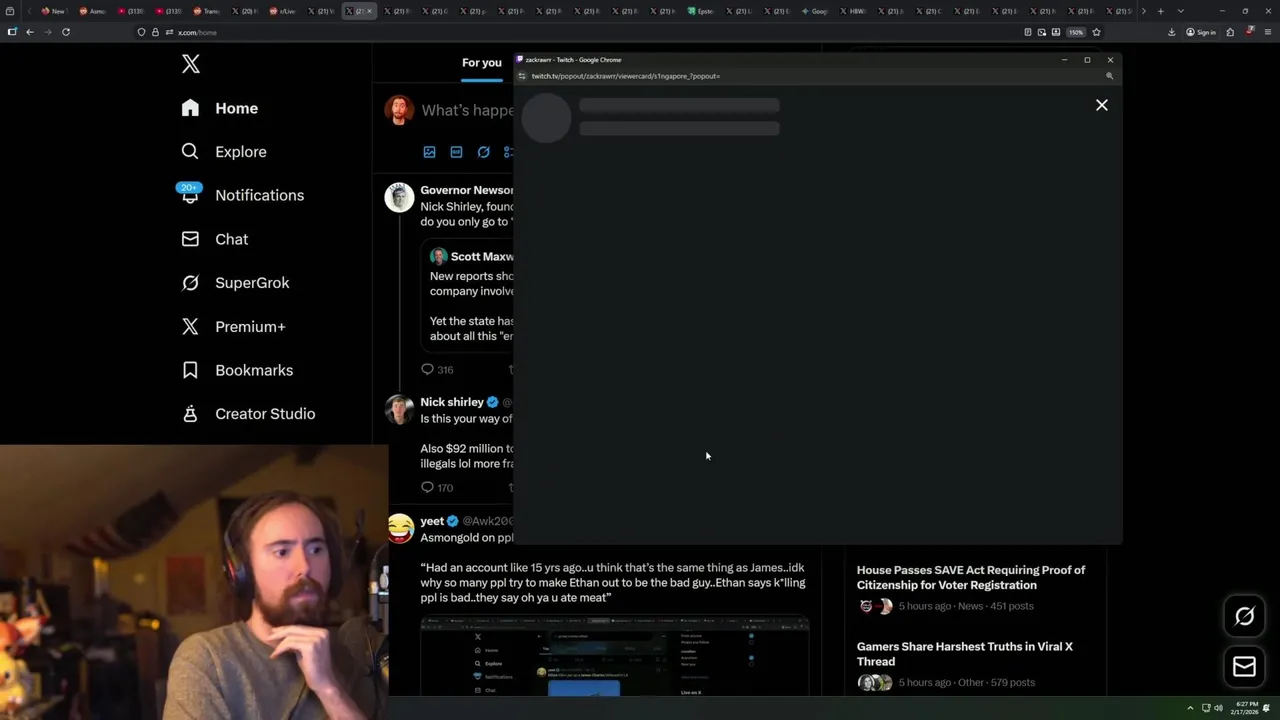The height and width of the screenshot is (720, 1280).
Task: Add an image to the post composer
Action: click(429, 152)
